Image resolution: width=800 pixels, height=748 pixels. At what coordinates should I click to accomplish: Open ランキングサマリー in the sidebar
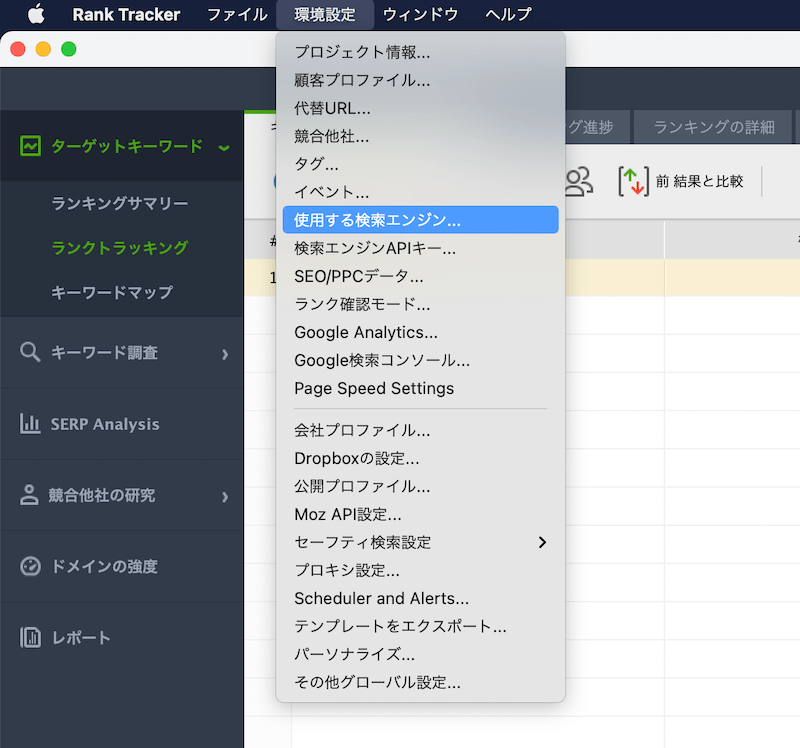coord(120,203)
